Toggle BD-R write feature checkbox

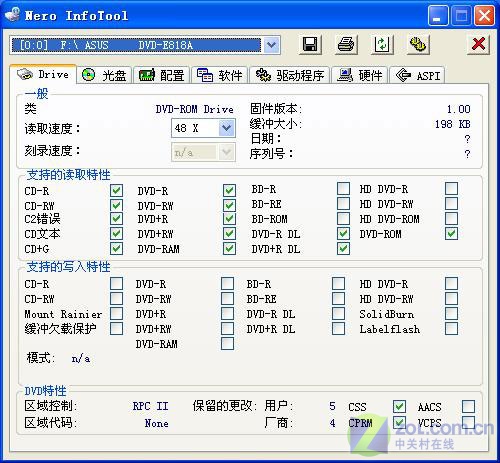[x=338, y=284]
